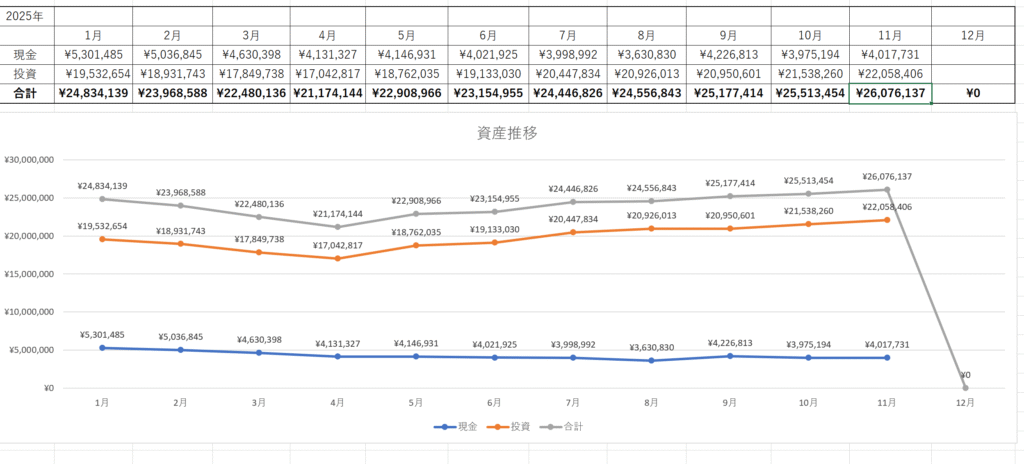Click the 12月 column header in the table
The width and height of the screenshot is (1024, 464).
click(x=971, y=35)
